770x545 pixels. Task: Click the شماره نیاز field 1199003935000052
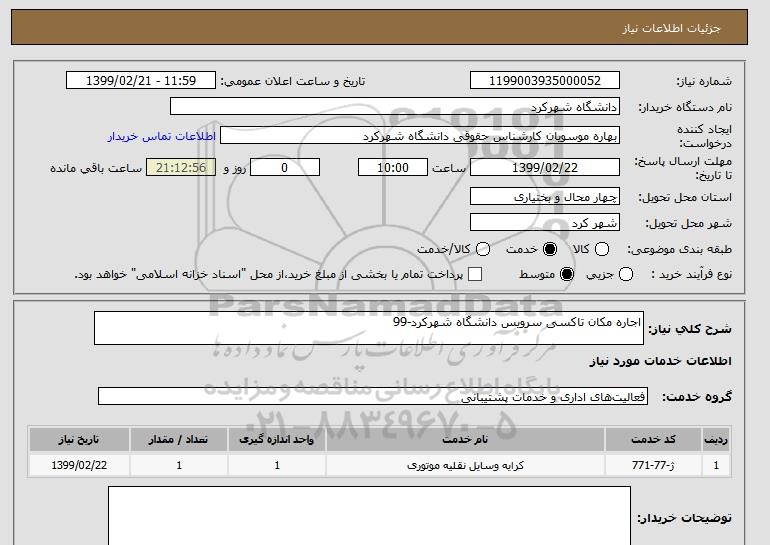point(545,81)
